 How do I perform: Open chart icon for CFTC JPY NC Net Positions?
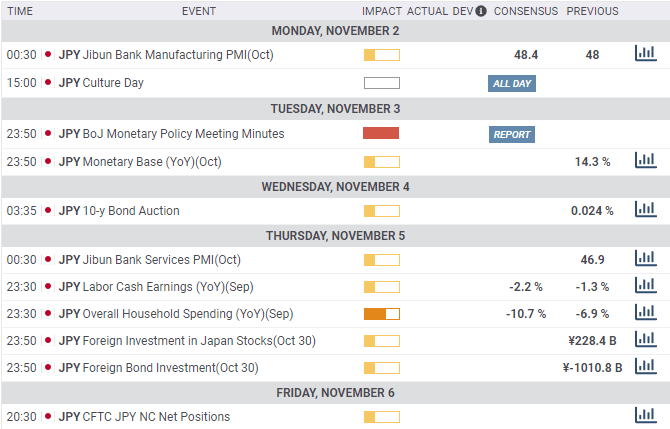[645, 416]
